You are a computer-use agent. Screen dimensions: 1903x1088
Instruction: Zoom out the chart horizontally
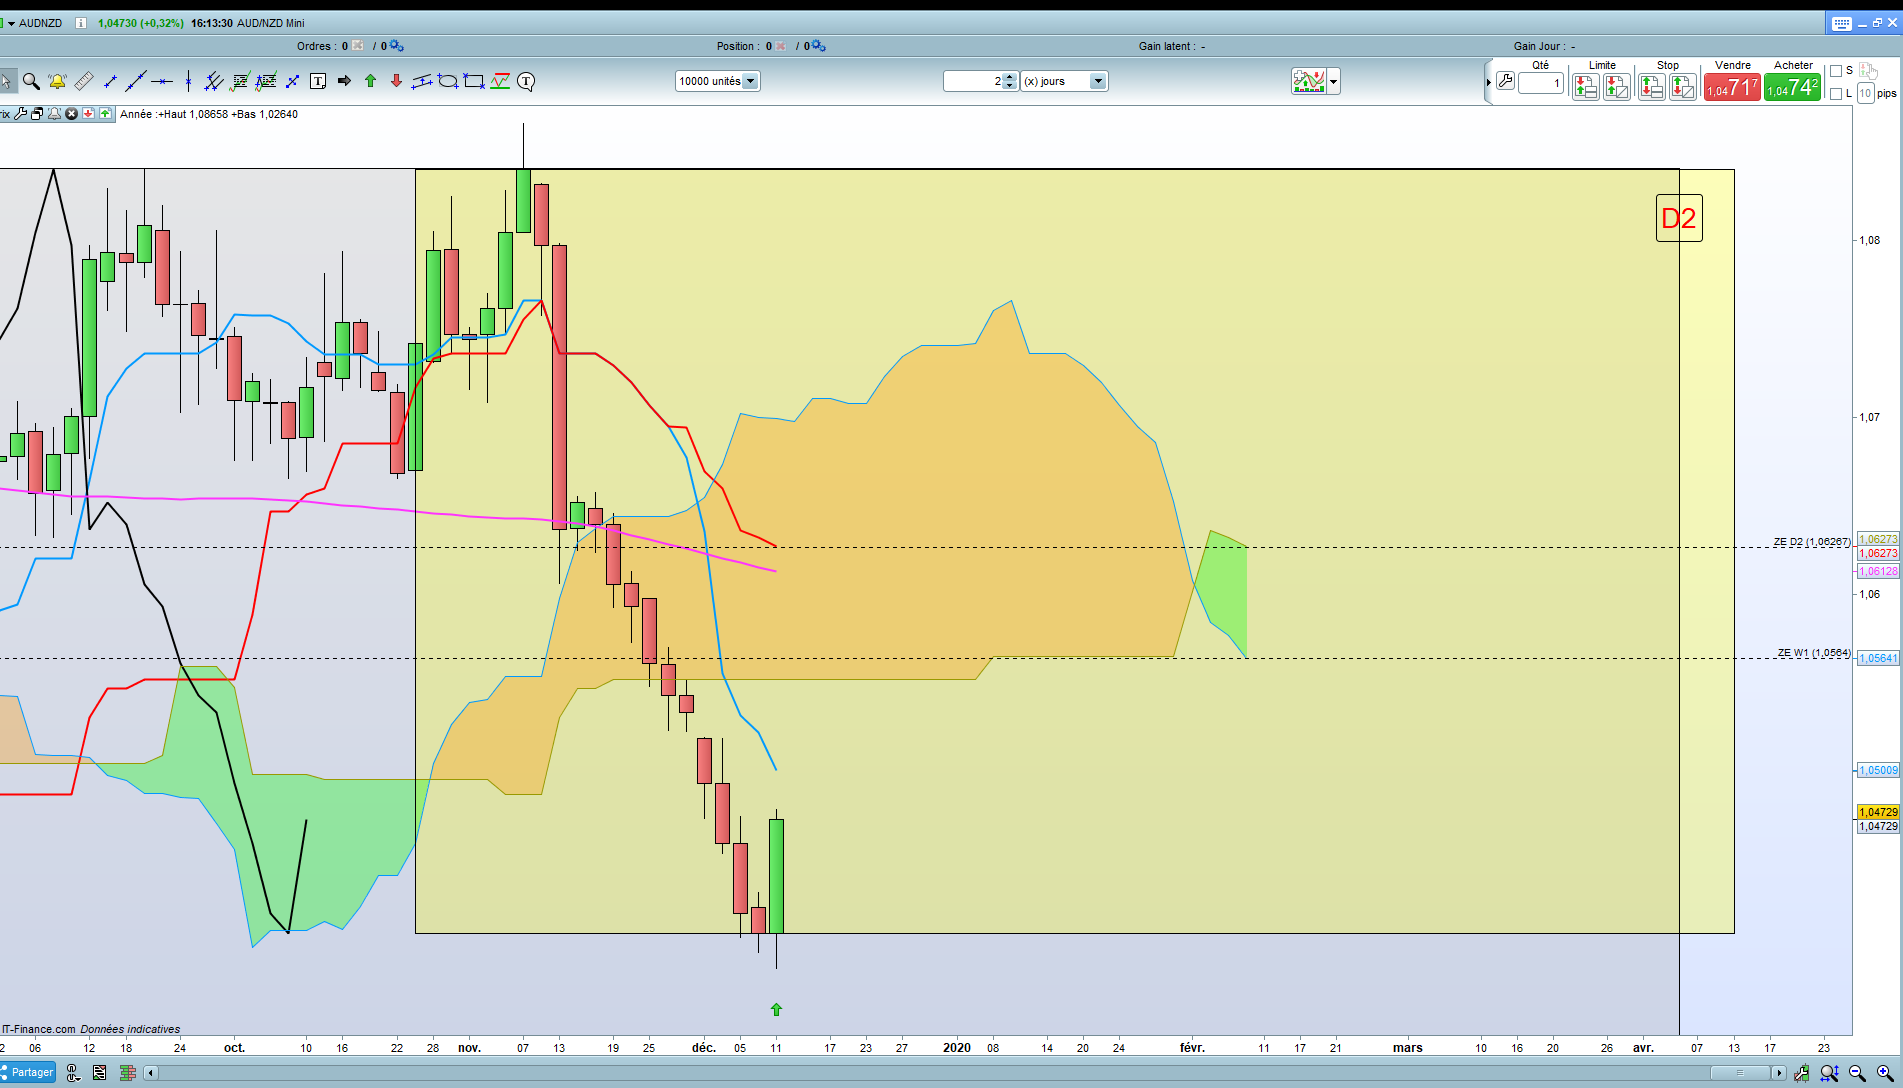pyautogui.click(x=1857, y=1073)
